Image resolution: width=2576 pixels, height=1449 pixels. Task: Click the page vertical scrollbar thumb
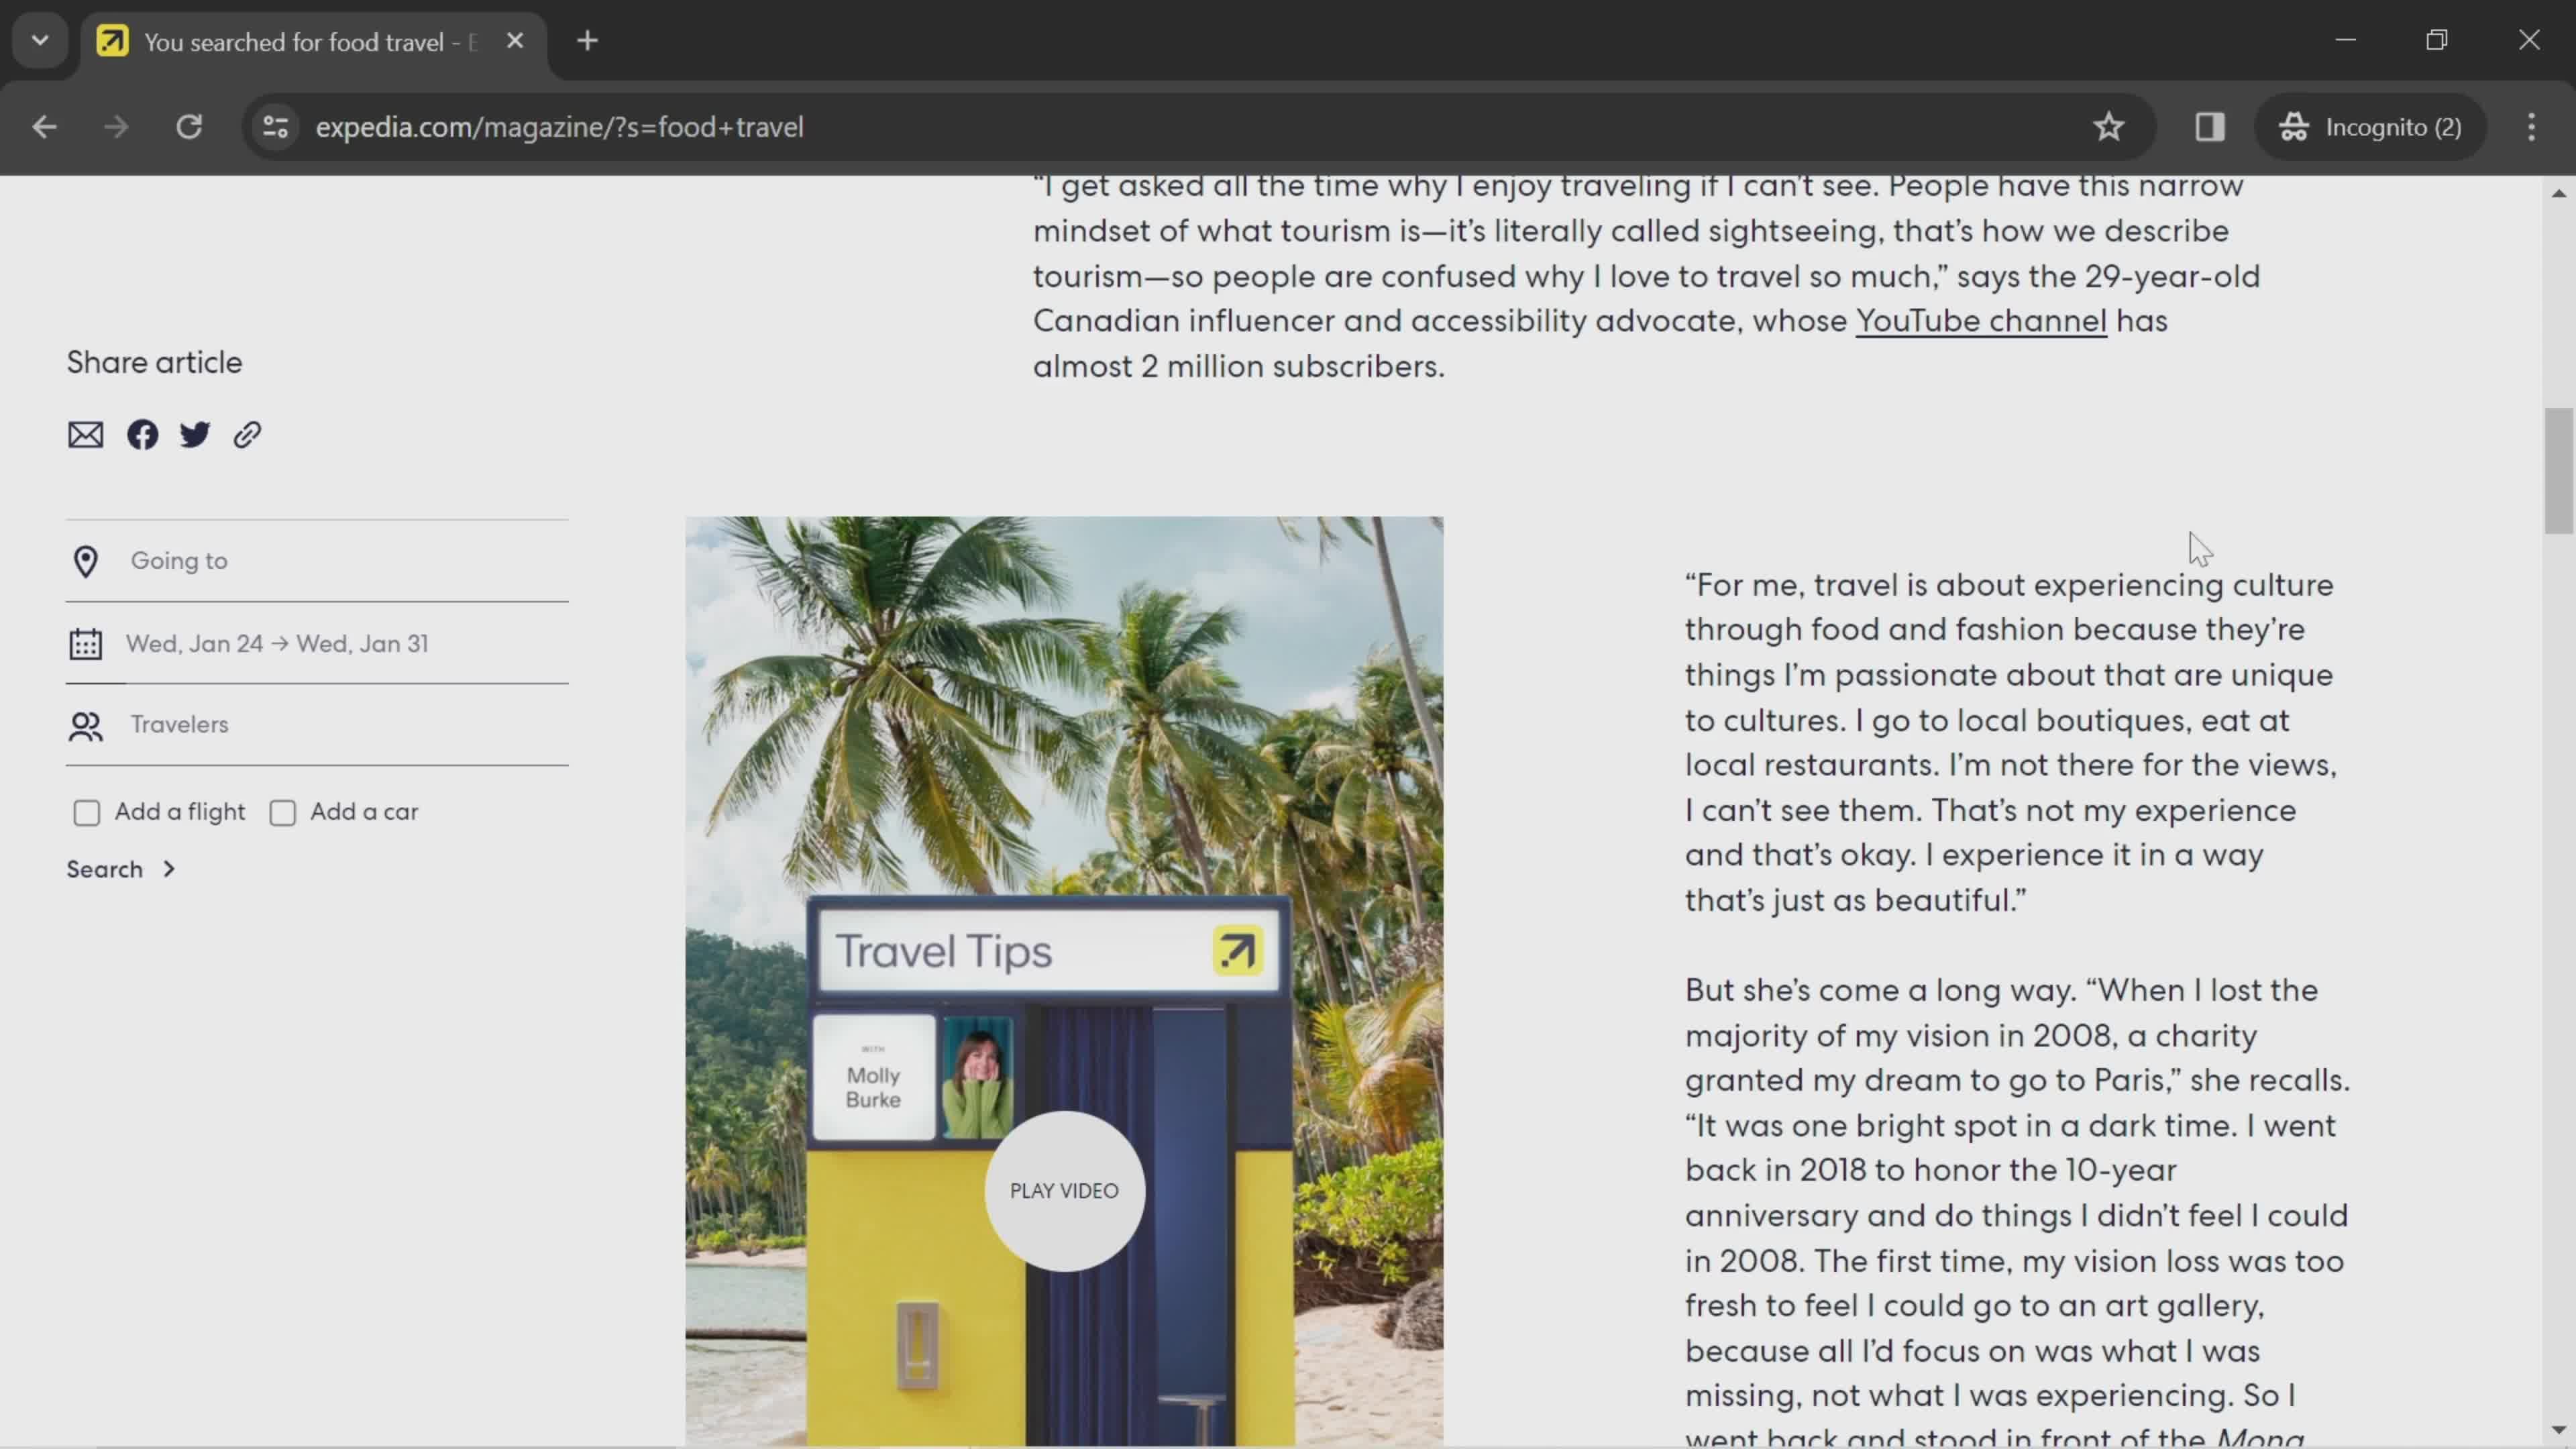click(x=2559, y=471)
